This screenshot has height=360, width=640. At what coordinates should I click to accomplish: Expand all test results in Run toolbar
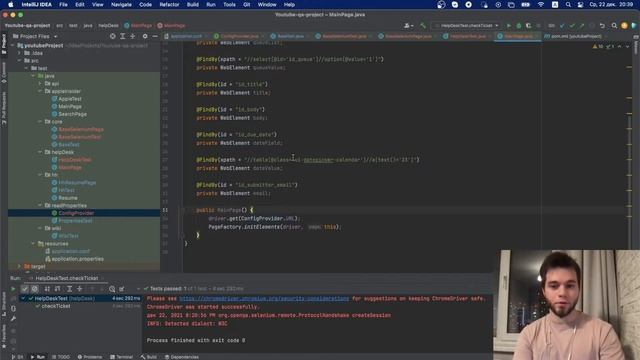tap(69, 289)
